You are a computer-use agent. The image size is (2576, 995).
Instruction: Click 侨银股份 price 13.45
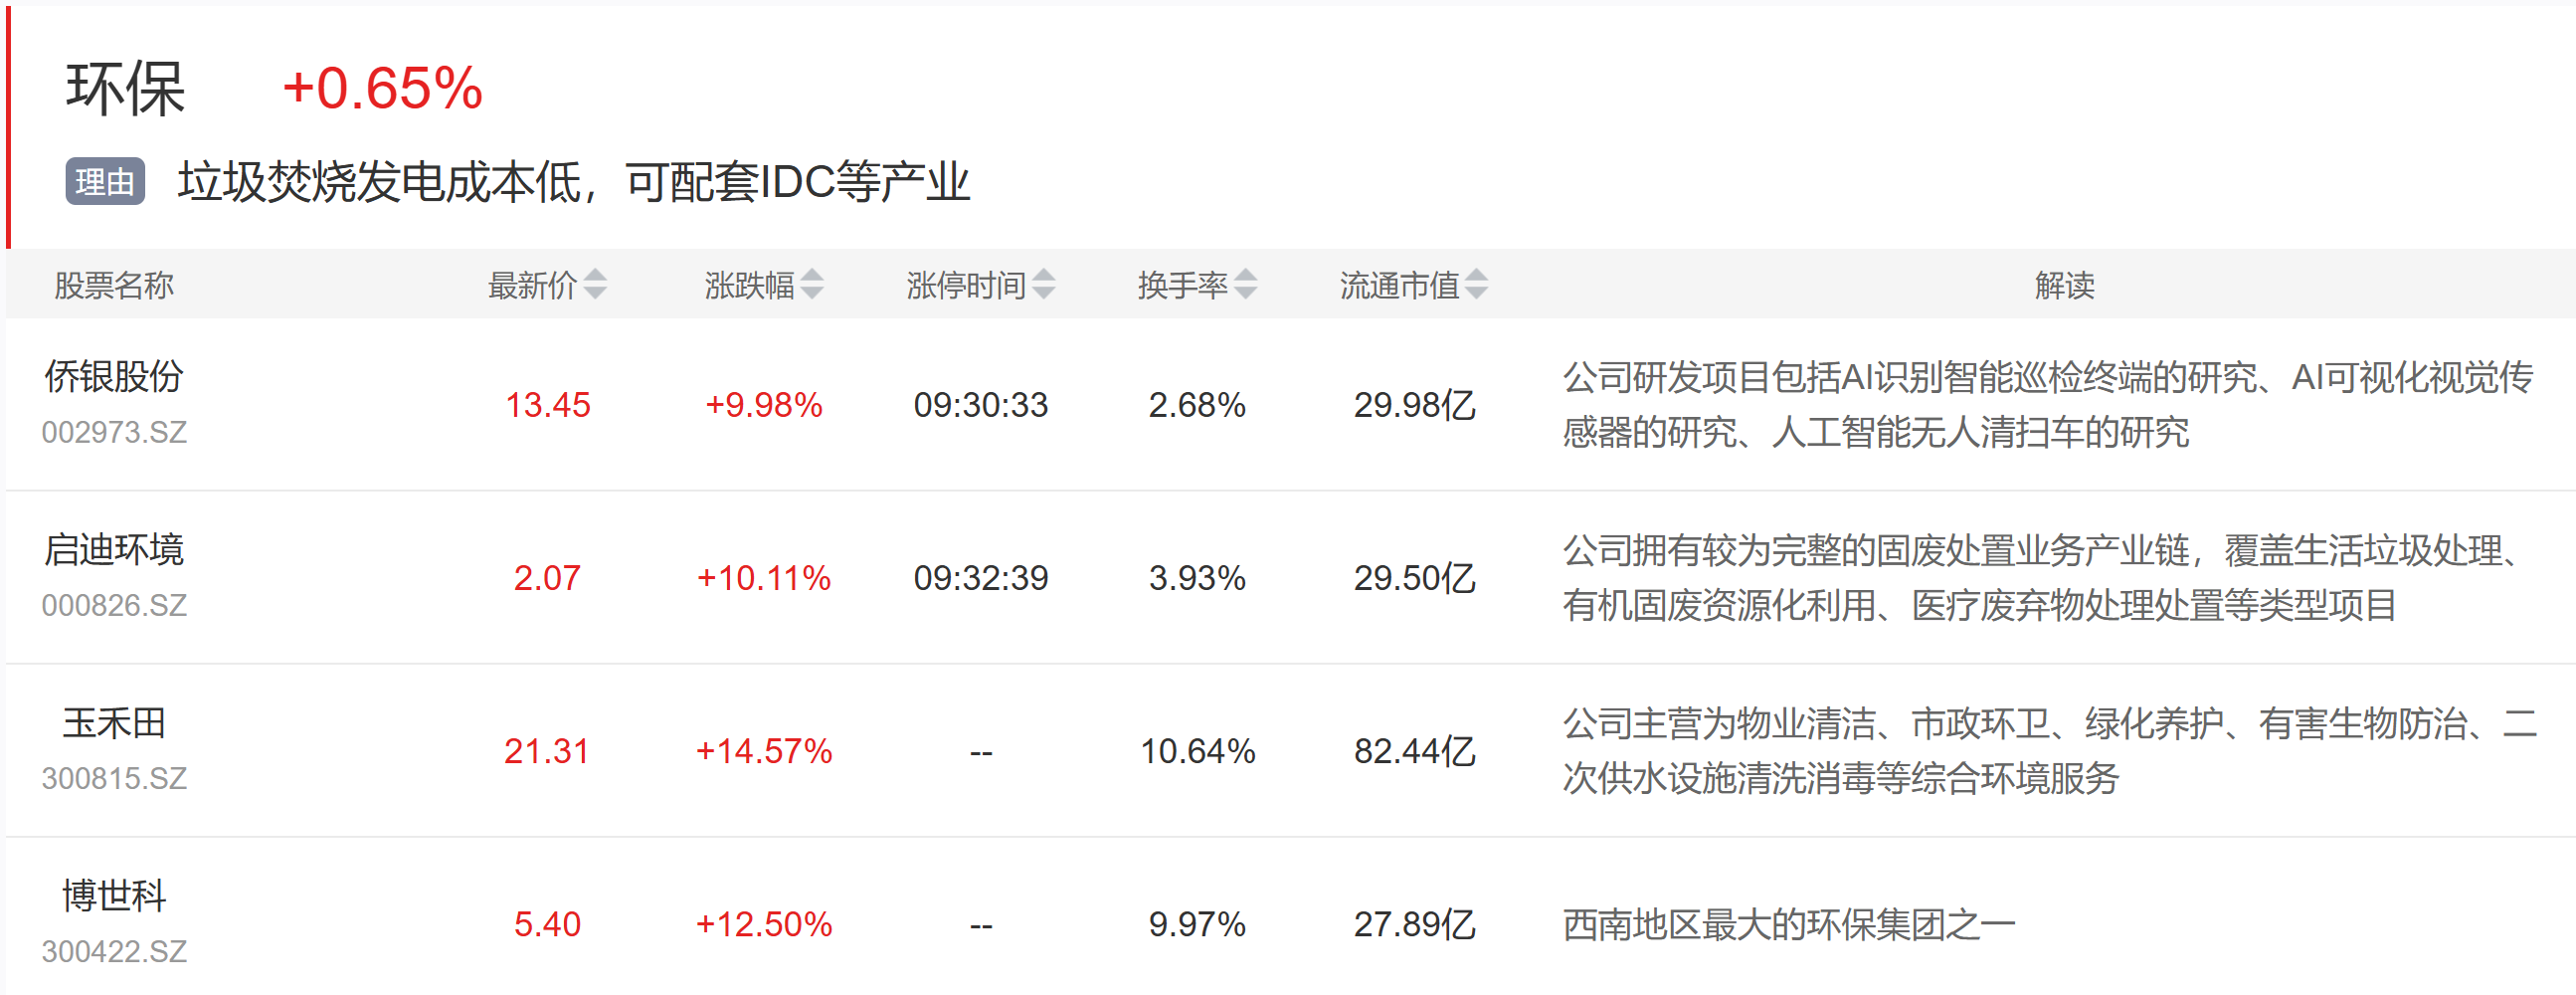[x=548, y=405]
